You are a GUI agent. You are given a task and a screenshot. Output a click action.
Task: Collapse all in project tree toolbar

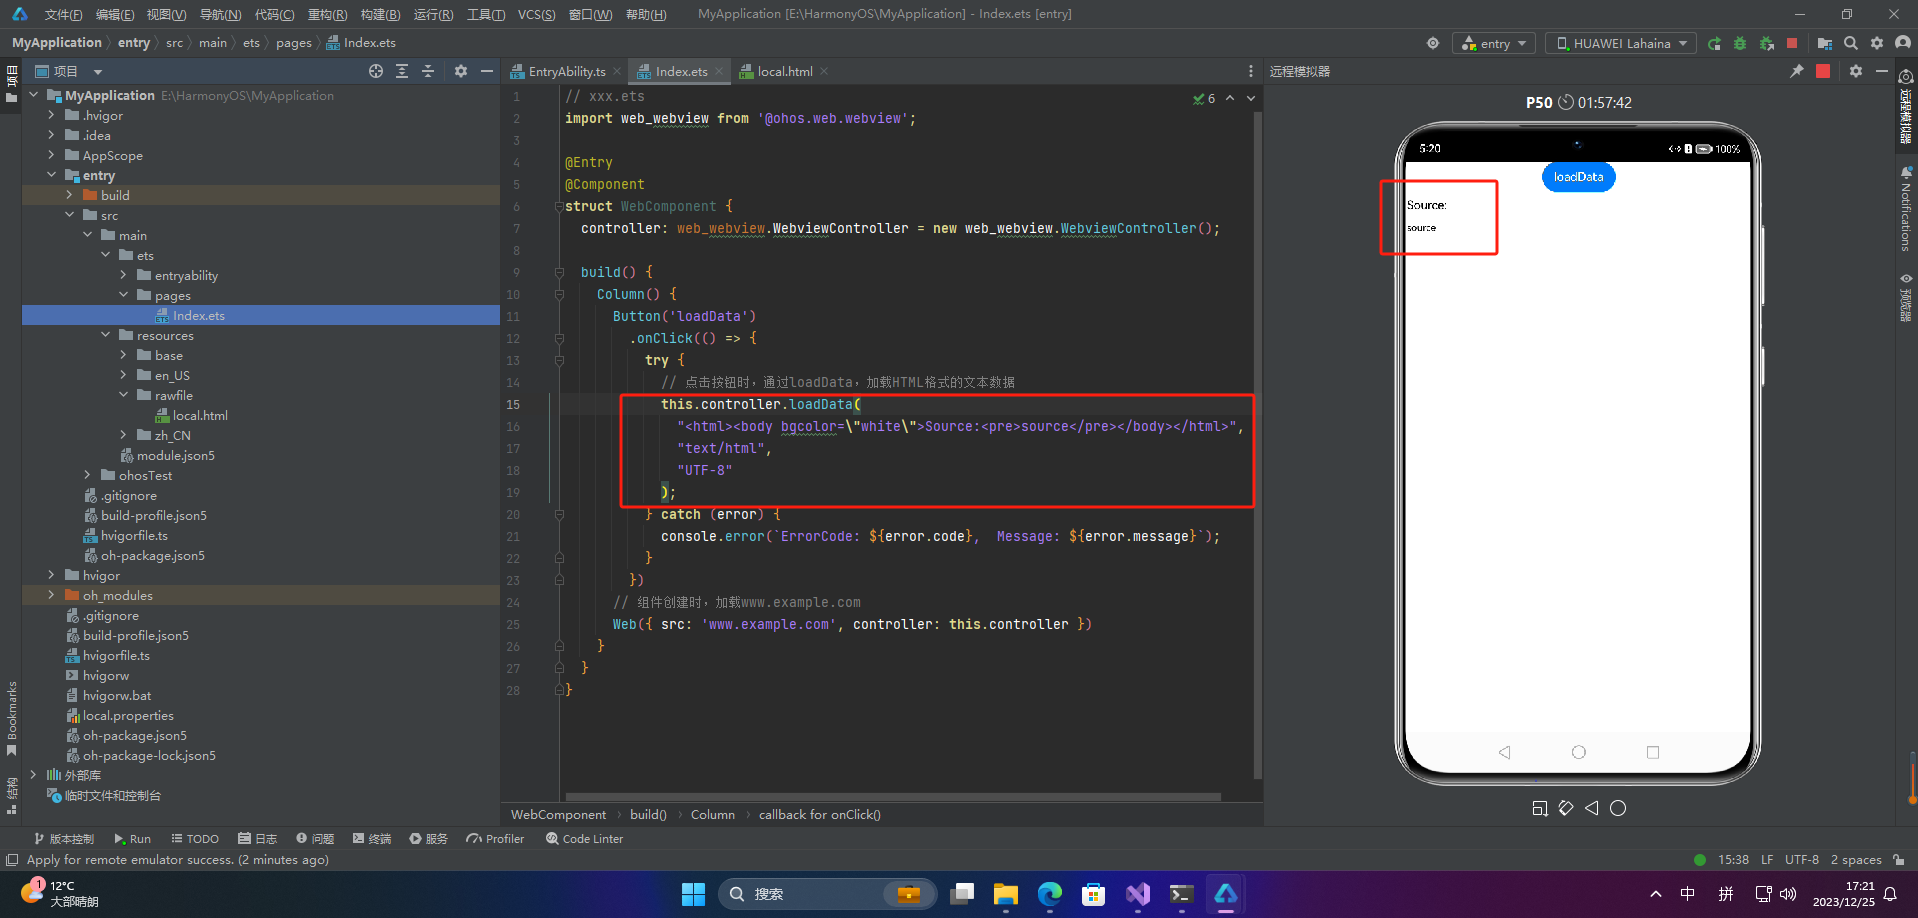pyautogui.click(x=428, y=71)
